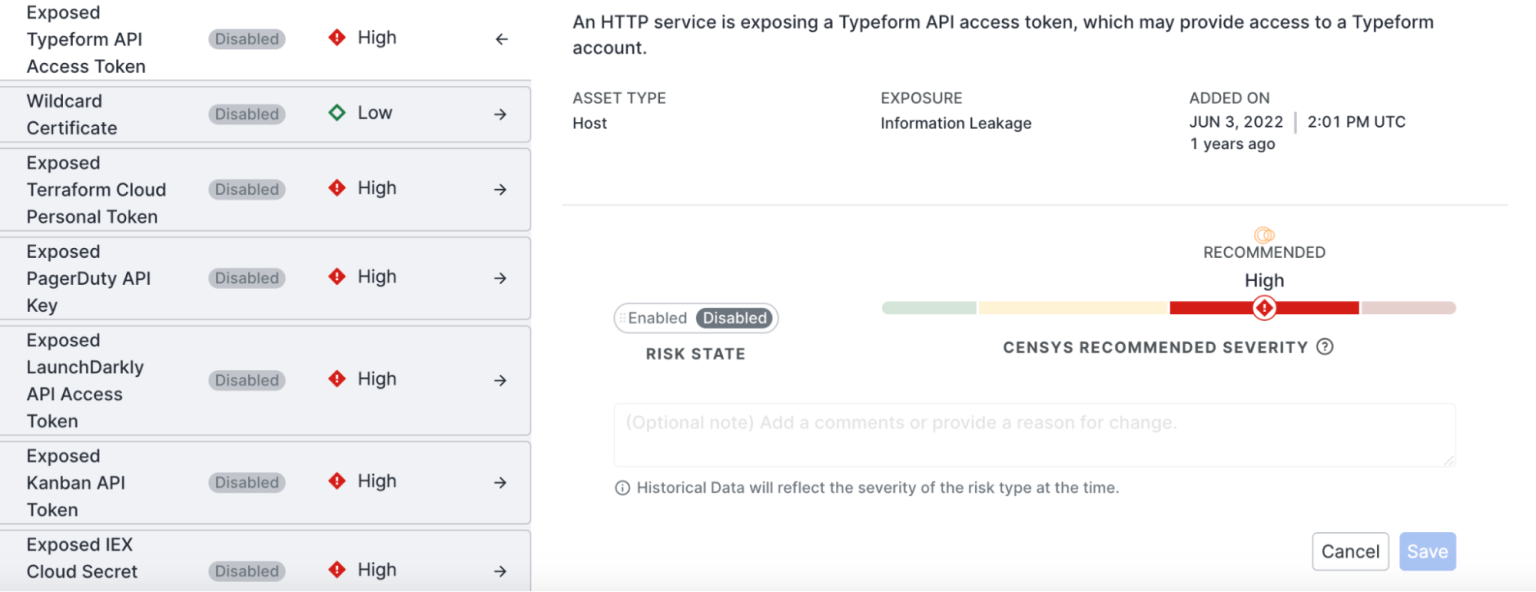Image resolution: width=1536 pixels, height=592 pixels.
Task: Set the risk state to Enabled
Action: click(656, 318)
